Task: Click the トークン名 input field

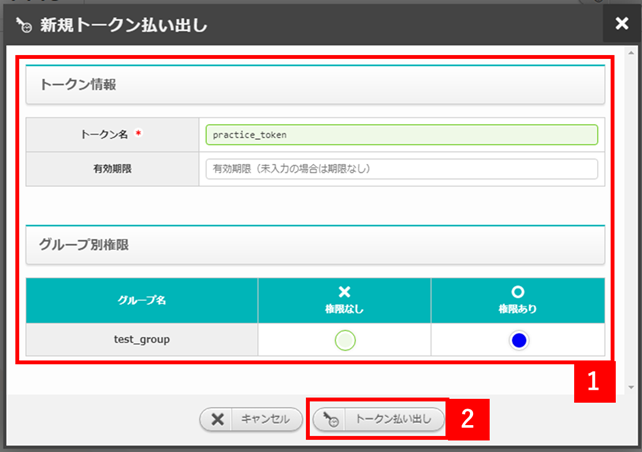Action: (x=402, y=135)
